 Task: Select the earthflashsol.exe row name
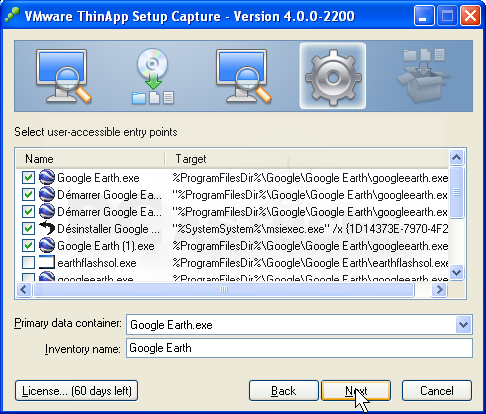click(97, 263)
